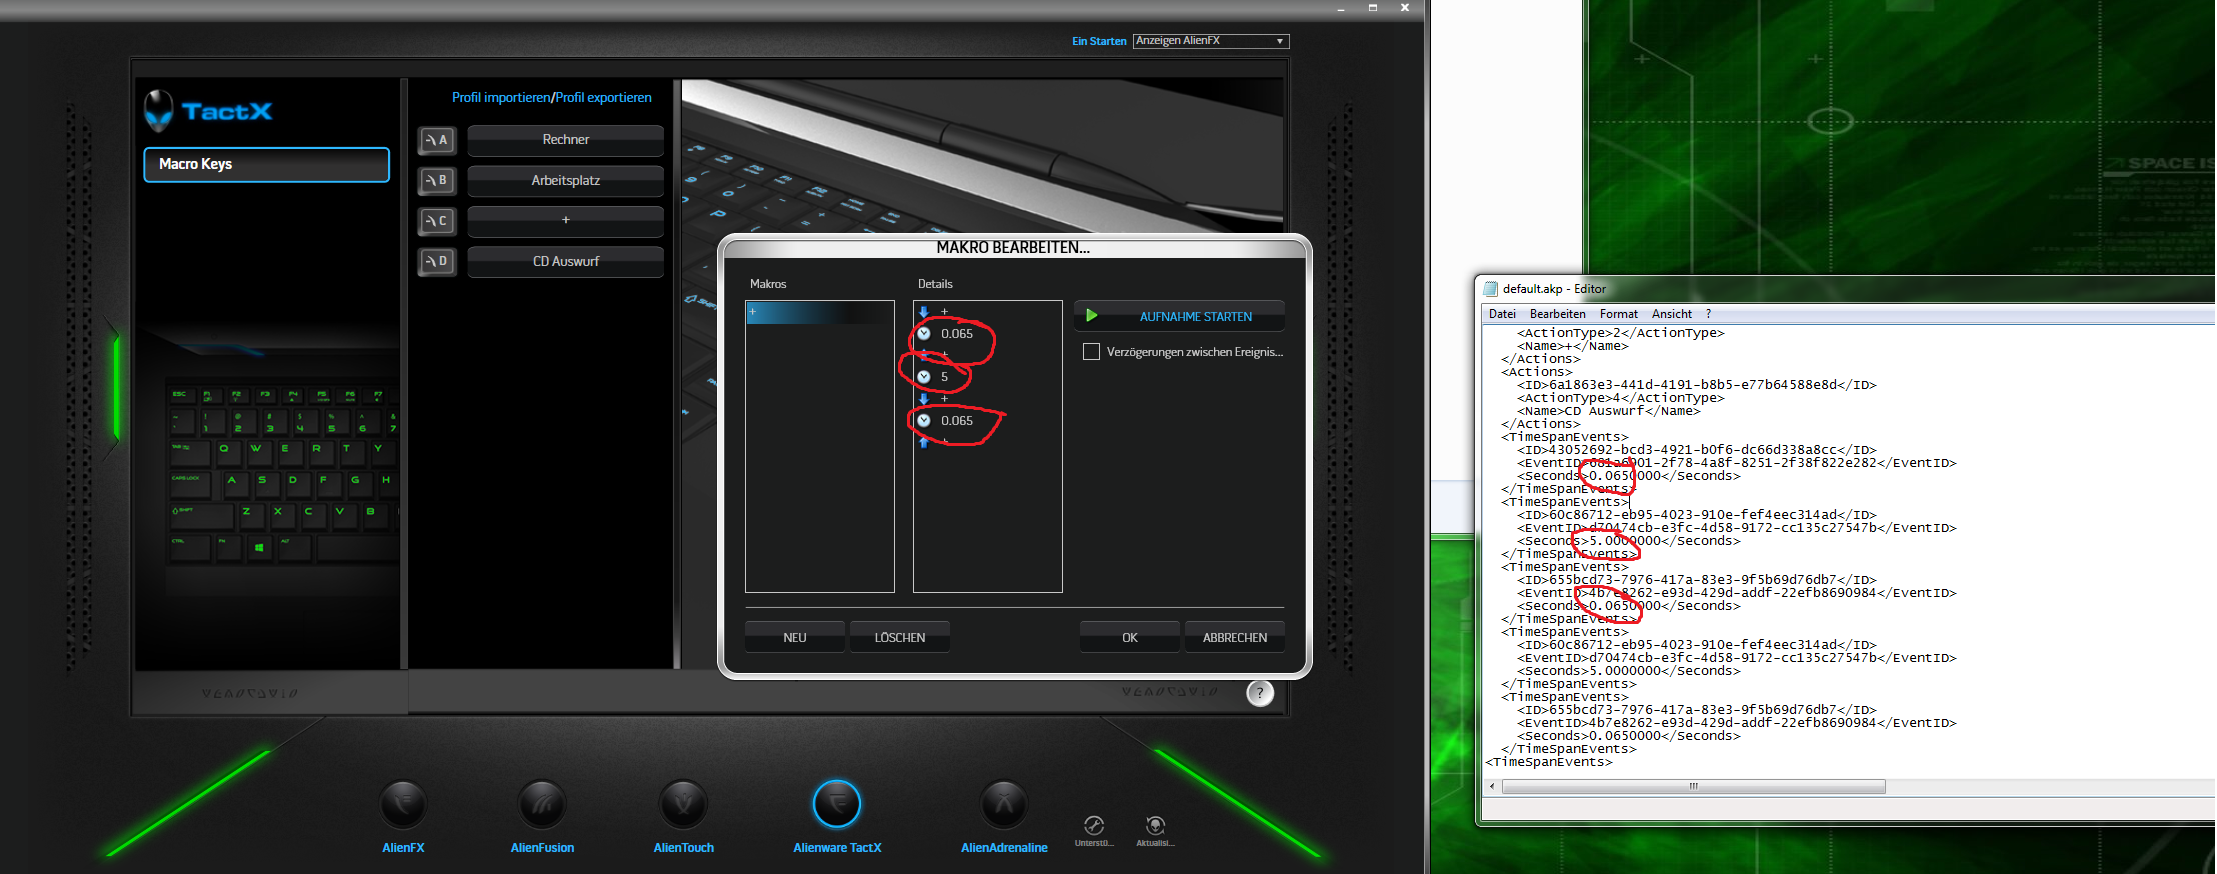This screenshot has height=874, width=2217.
Task: Click the ABBRECHEN button
Action: pyautogui.click(x=1235, y=637)
